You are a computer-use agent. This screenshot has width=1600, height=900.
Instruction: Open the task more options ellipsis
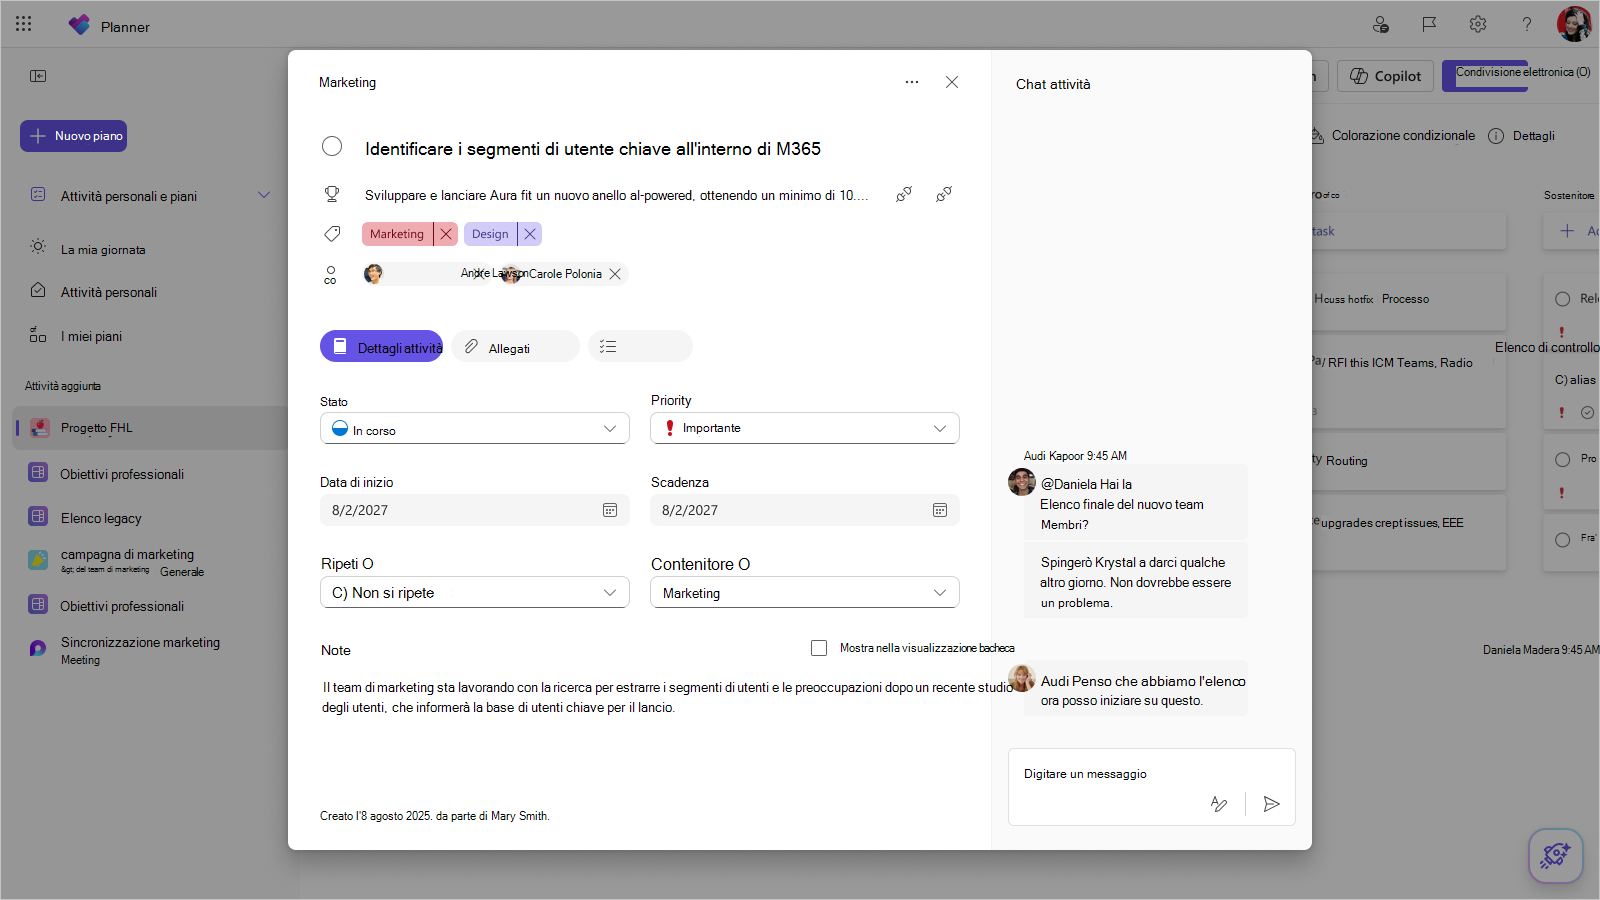pyautogui.click(x=912, y=82)
